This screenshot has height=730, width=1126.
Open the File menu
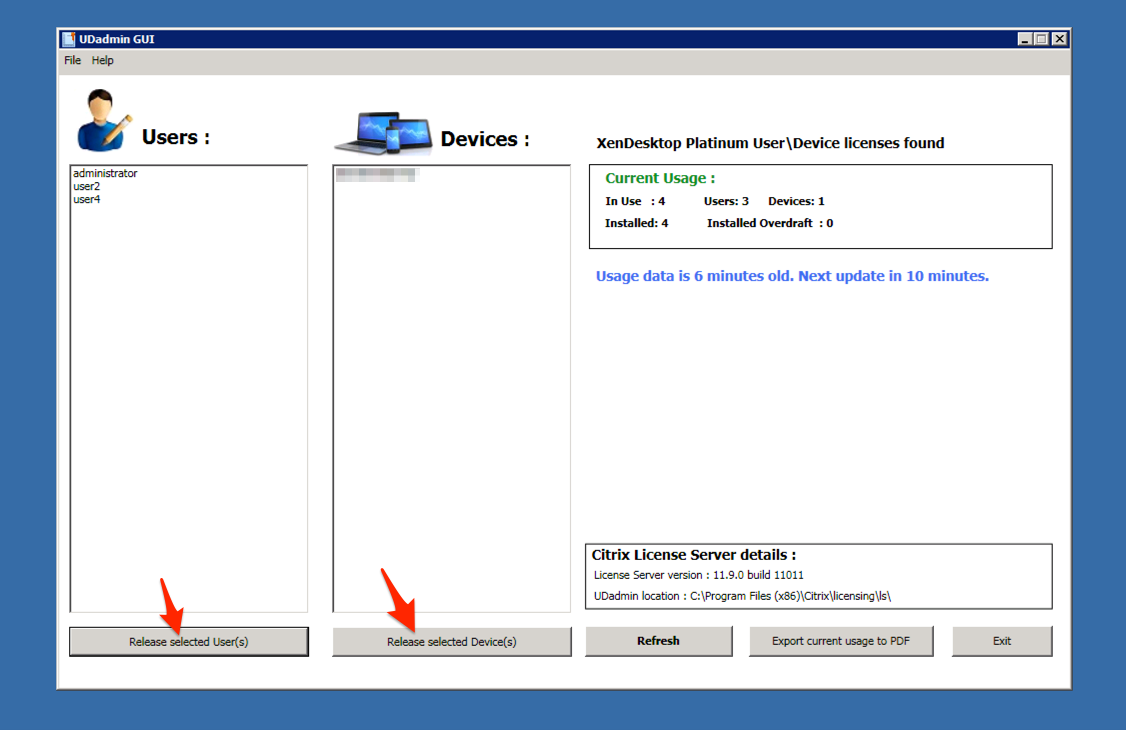72,60
